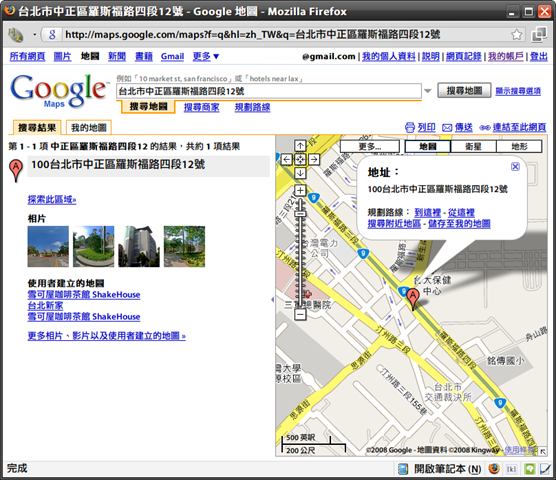Screen dimensions: 556x480
Task: Click the red marker A in results list
Action: 16,171
